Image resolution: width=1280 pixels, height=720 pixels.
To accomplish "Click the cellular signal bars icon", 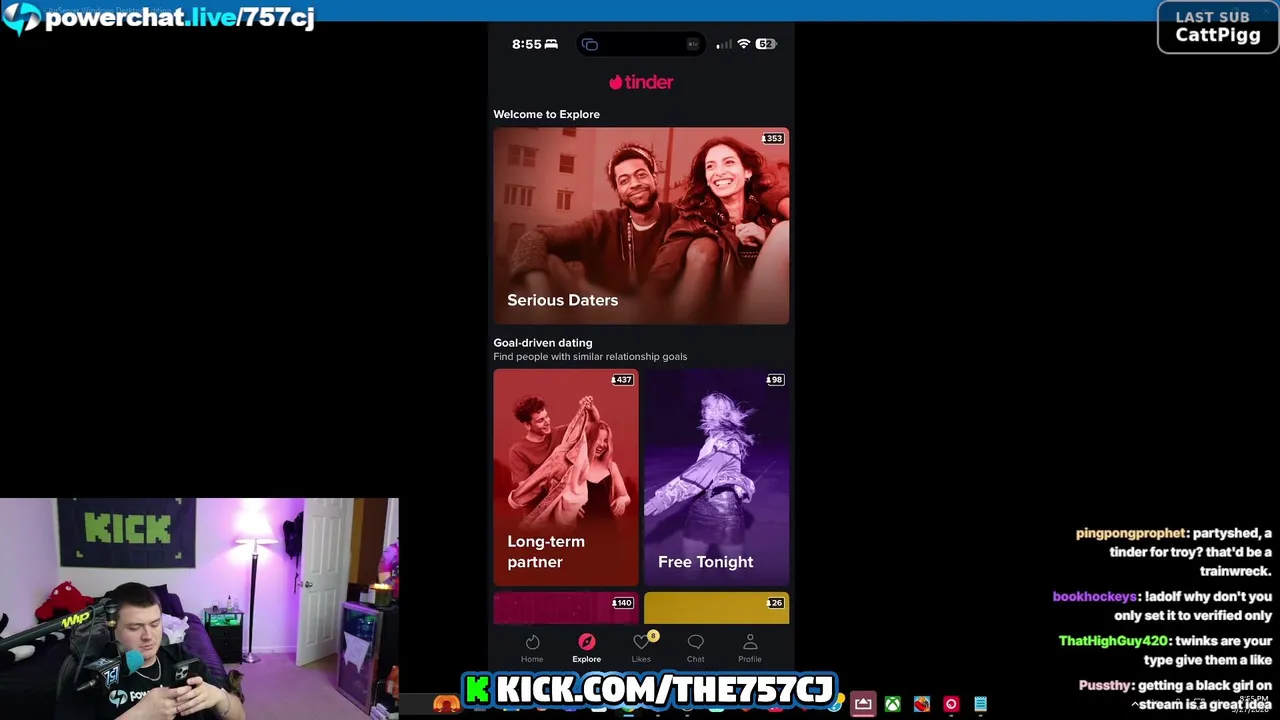I will coord(724,45).
